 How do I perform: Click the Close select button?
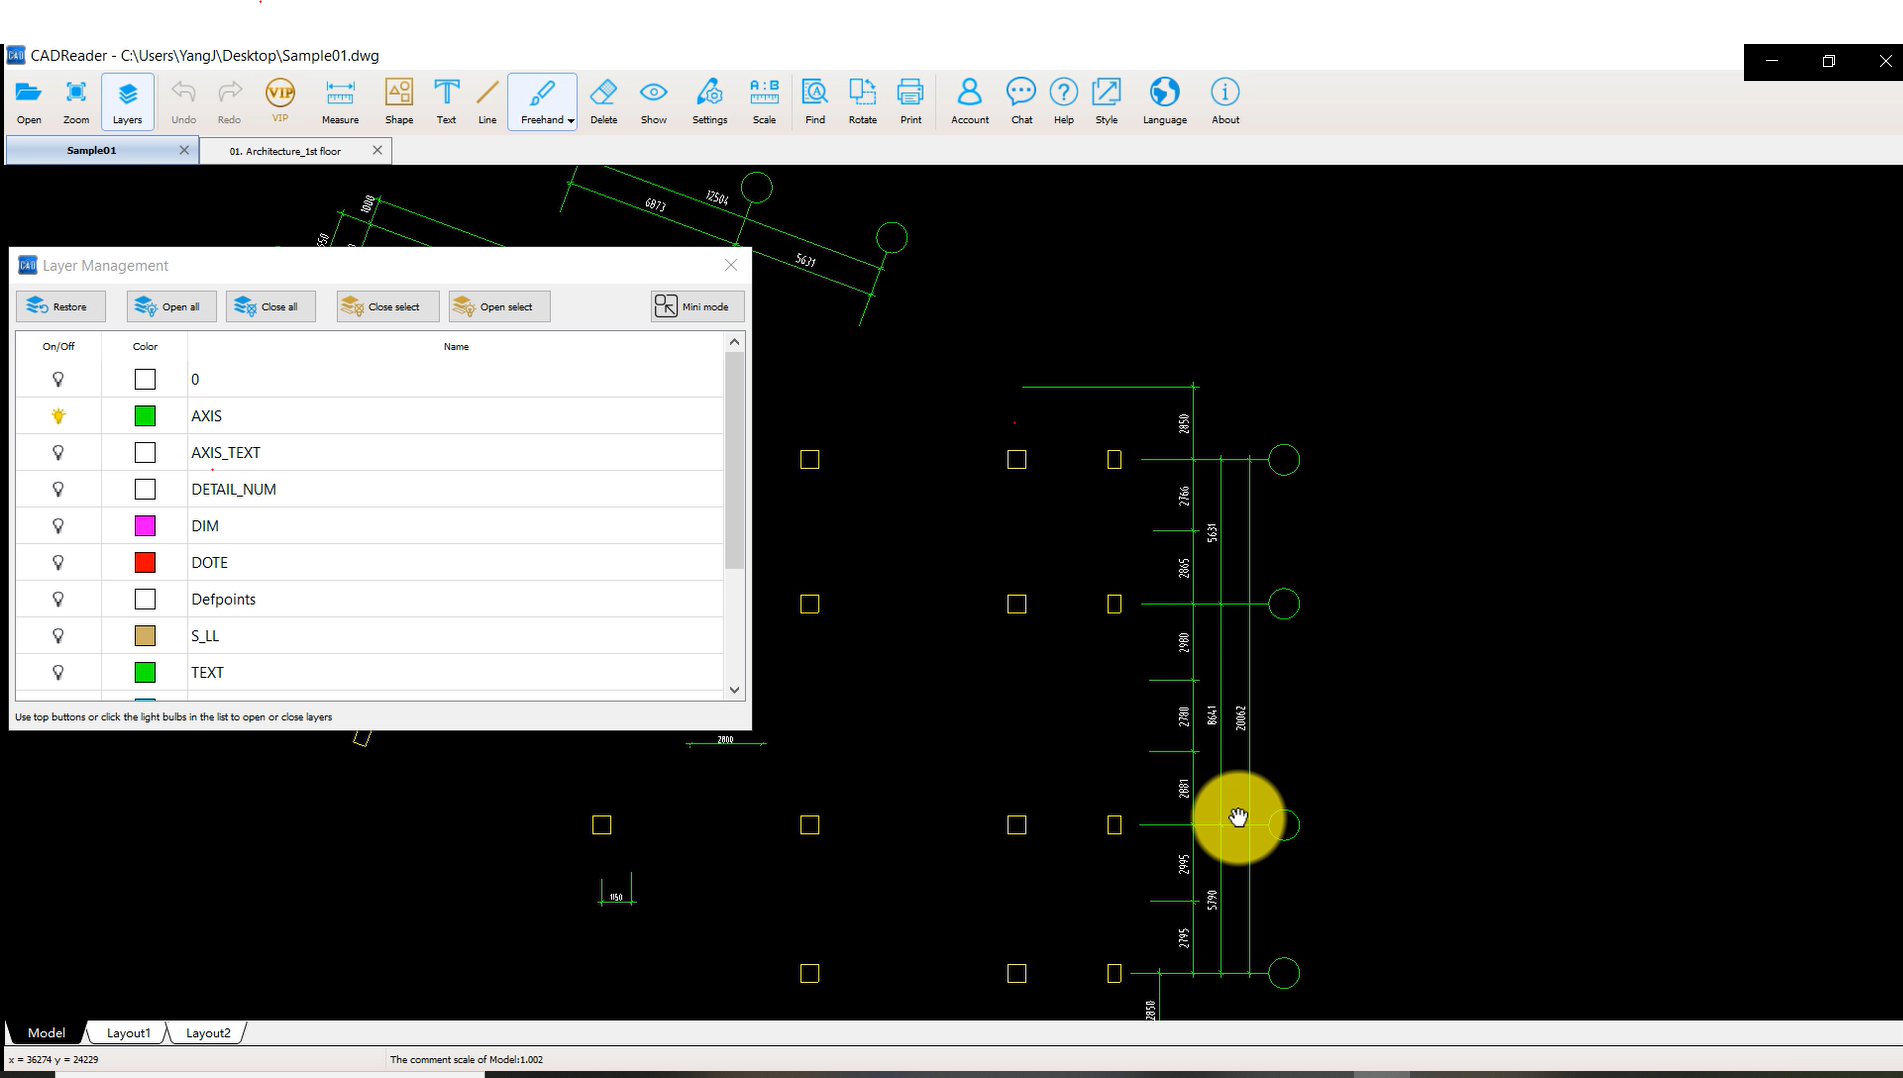coord(388,306)
